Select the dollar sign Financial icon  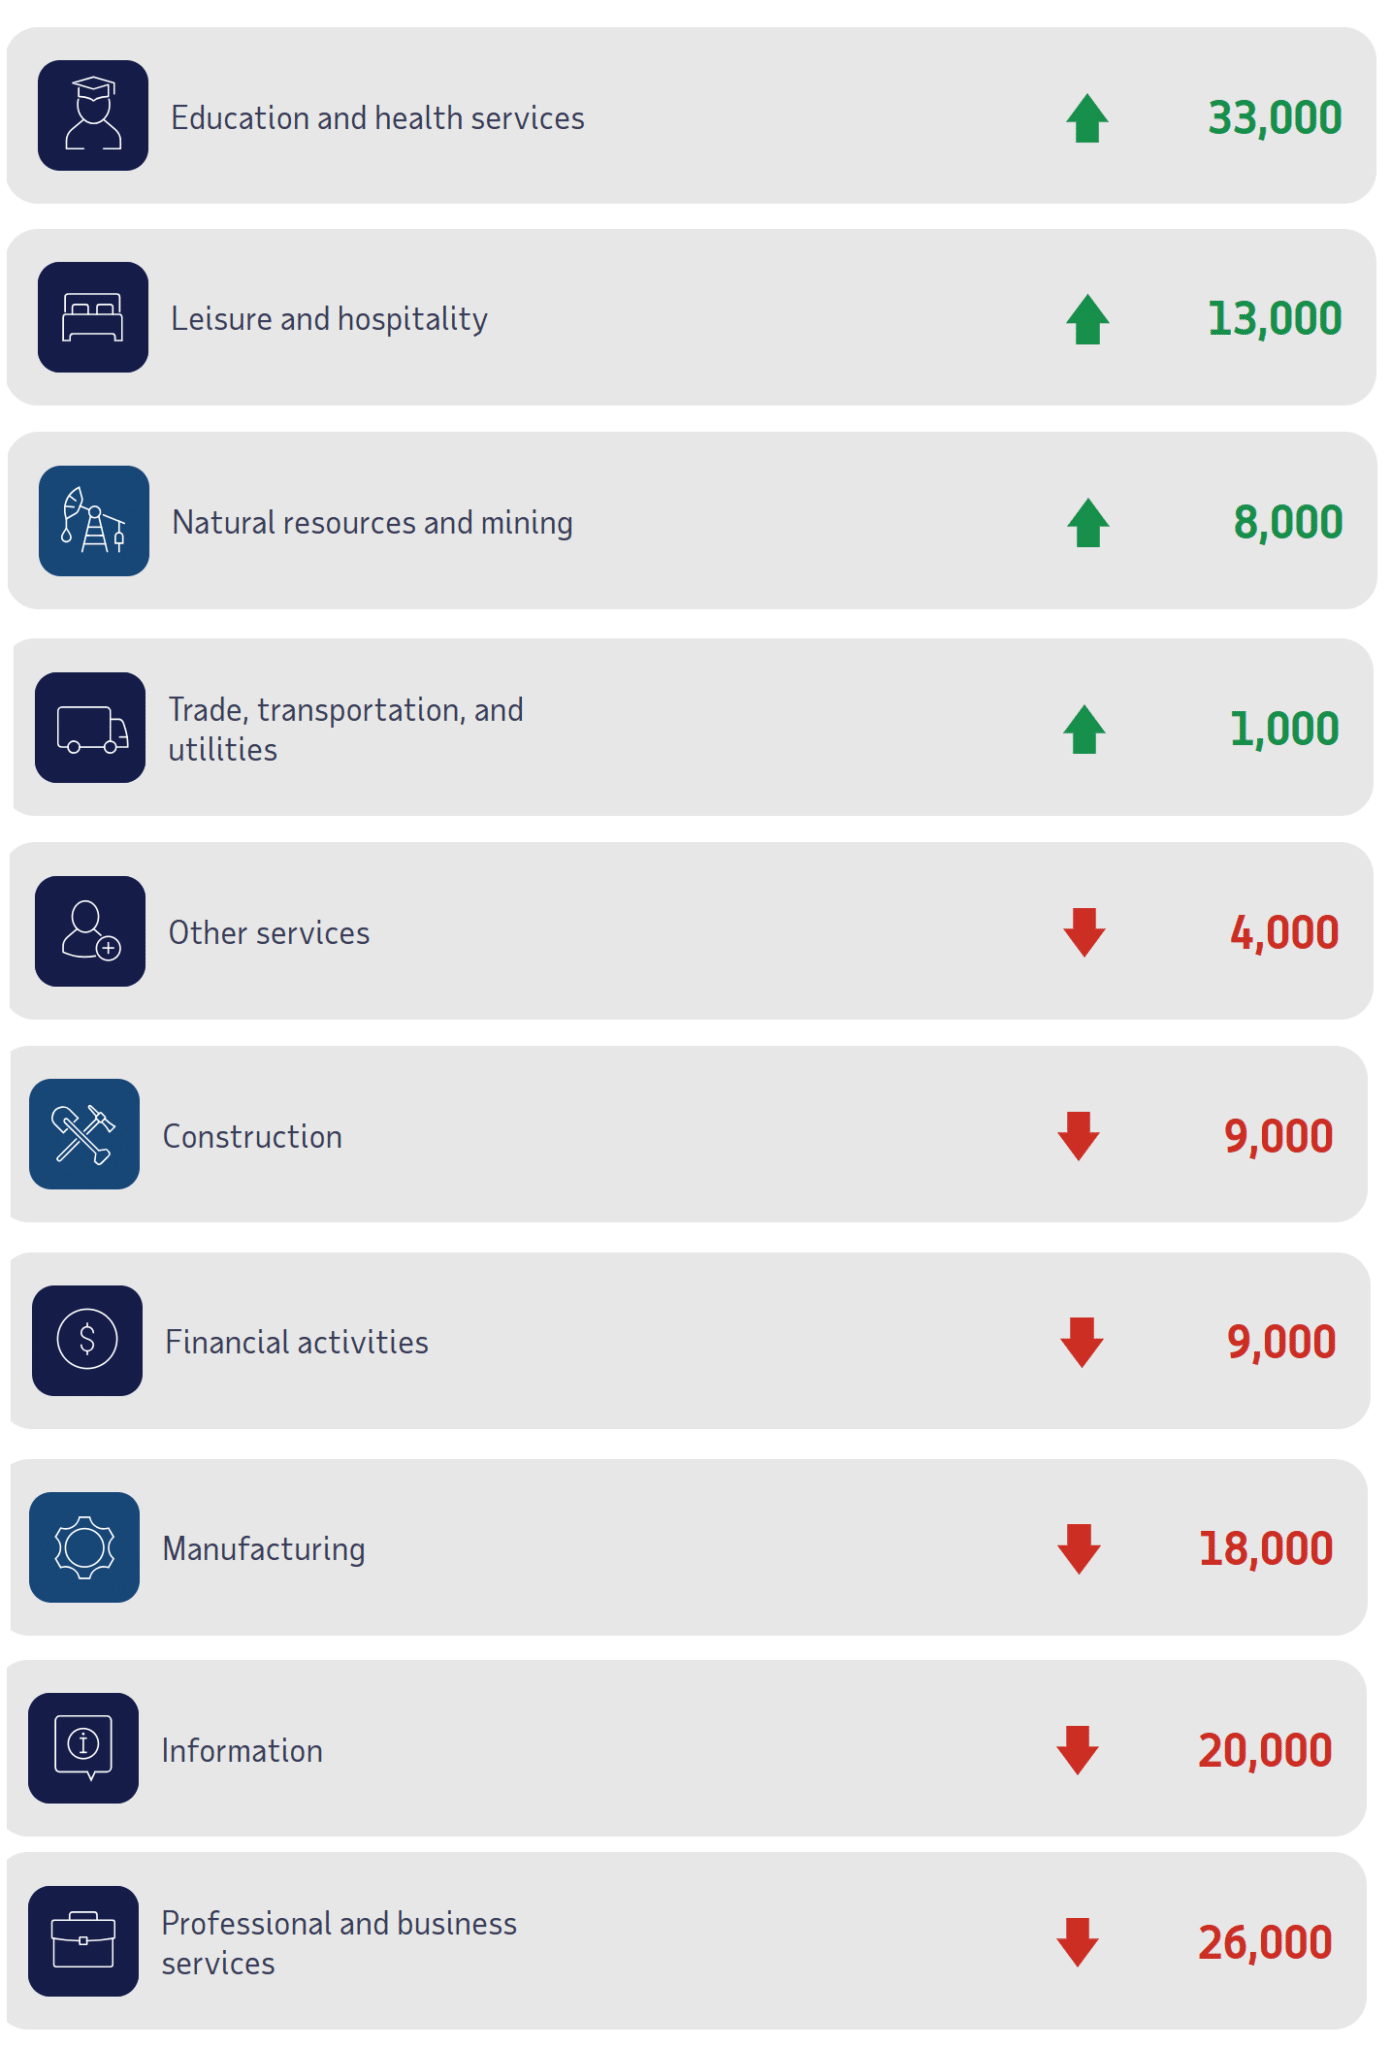click(87, 1341)
